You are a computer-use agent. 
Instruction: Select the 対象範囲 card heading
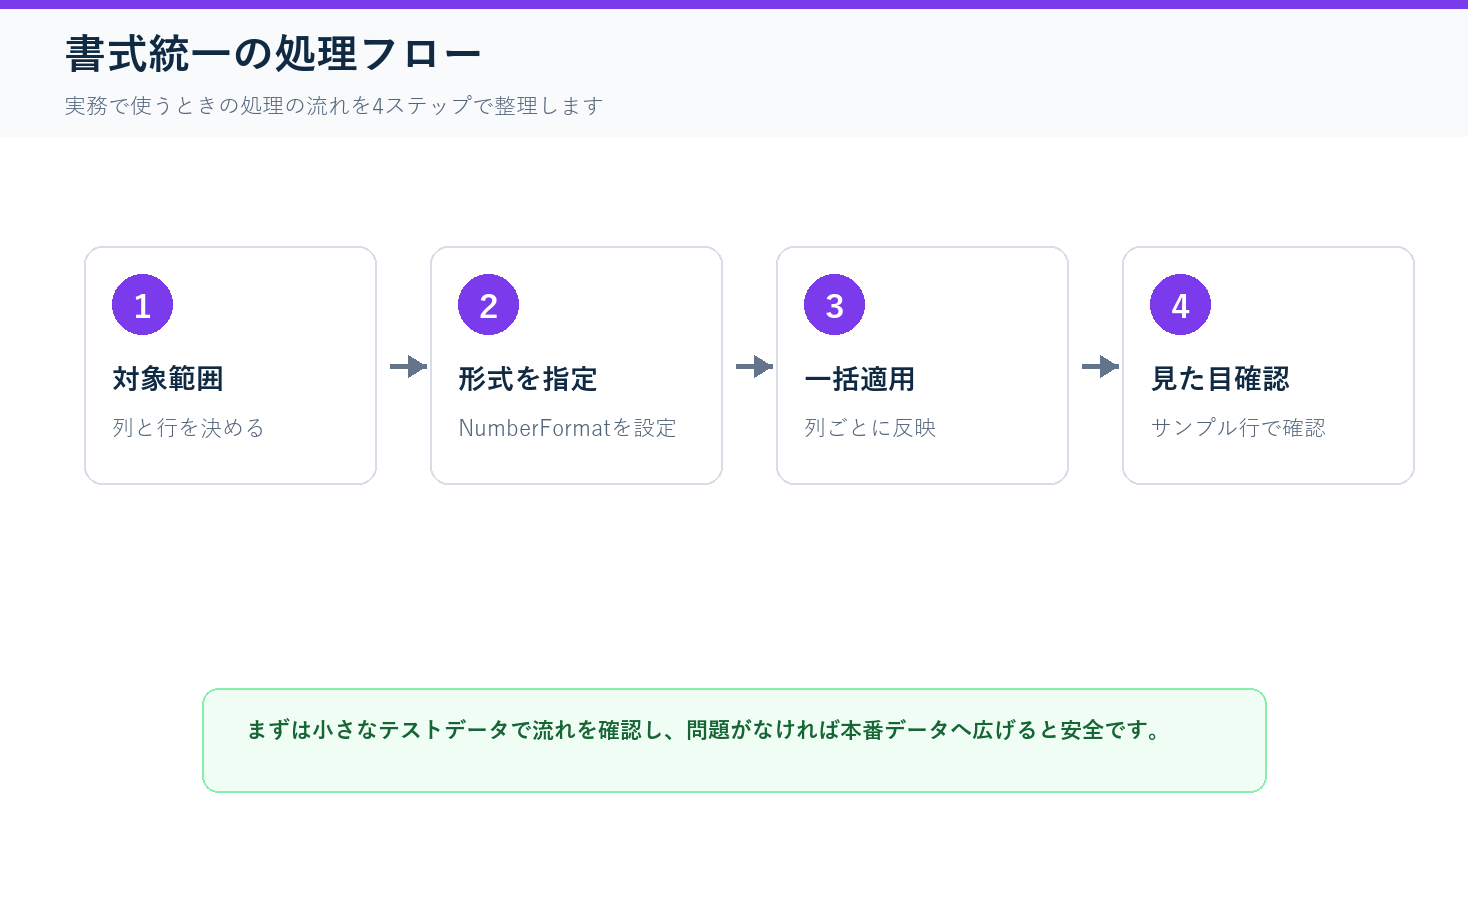(x=168, y=379)
